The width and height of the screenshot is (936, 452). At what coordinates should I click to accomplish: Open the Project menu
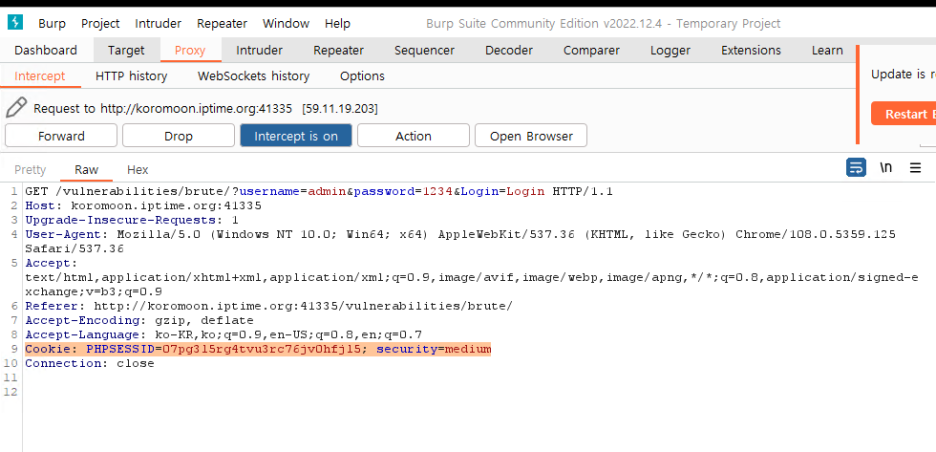click(x=100, y=24)
